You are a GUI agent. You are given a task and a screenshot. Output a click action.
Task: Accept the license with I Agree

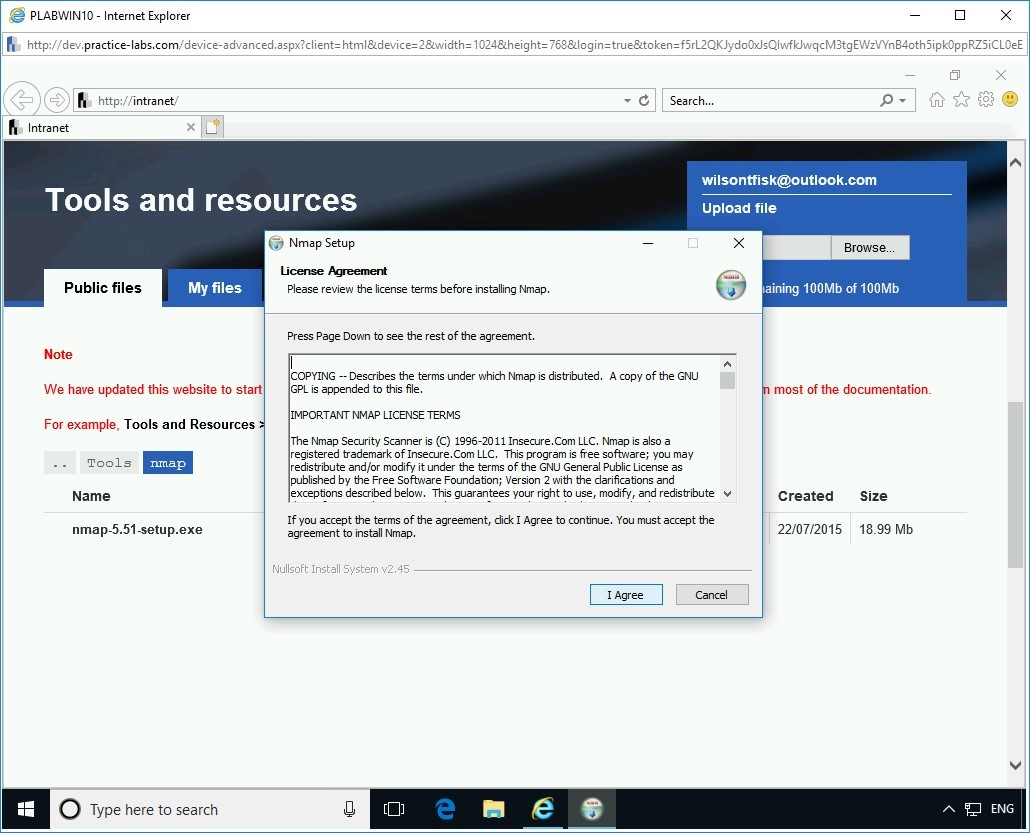pyautogui.click(x=625, y=594)
